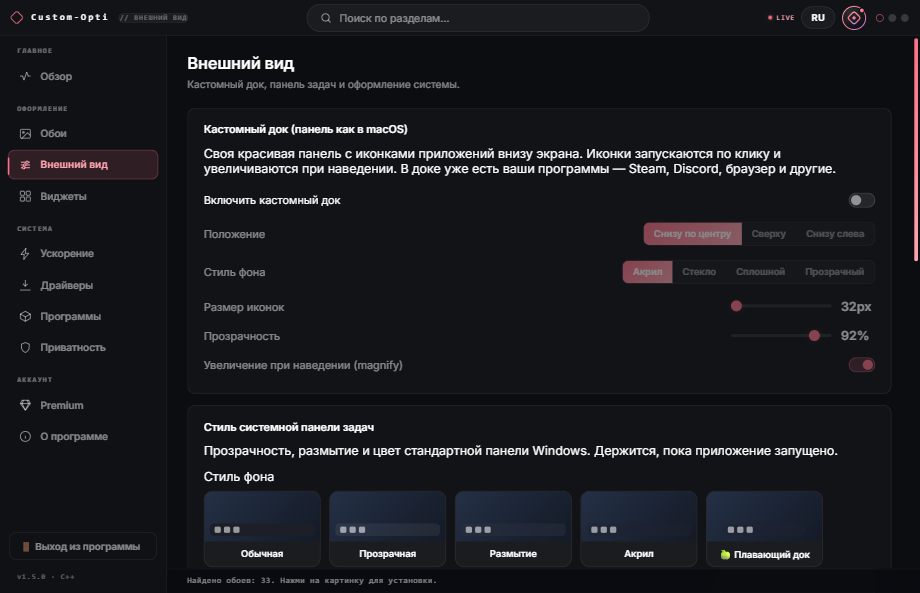Choose Акрил dock background style

click(x=647, y=272)
